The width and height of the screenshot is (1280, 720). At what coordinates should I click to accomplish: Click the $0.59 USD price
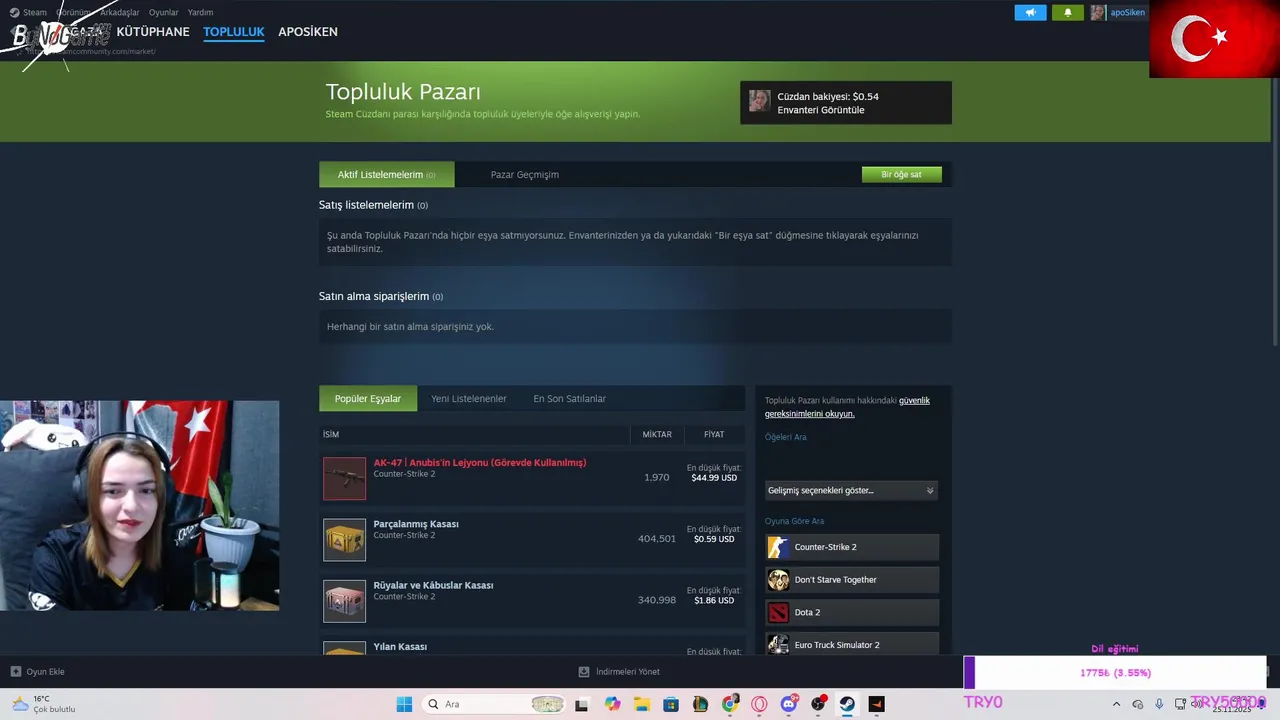pos(714,539)
